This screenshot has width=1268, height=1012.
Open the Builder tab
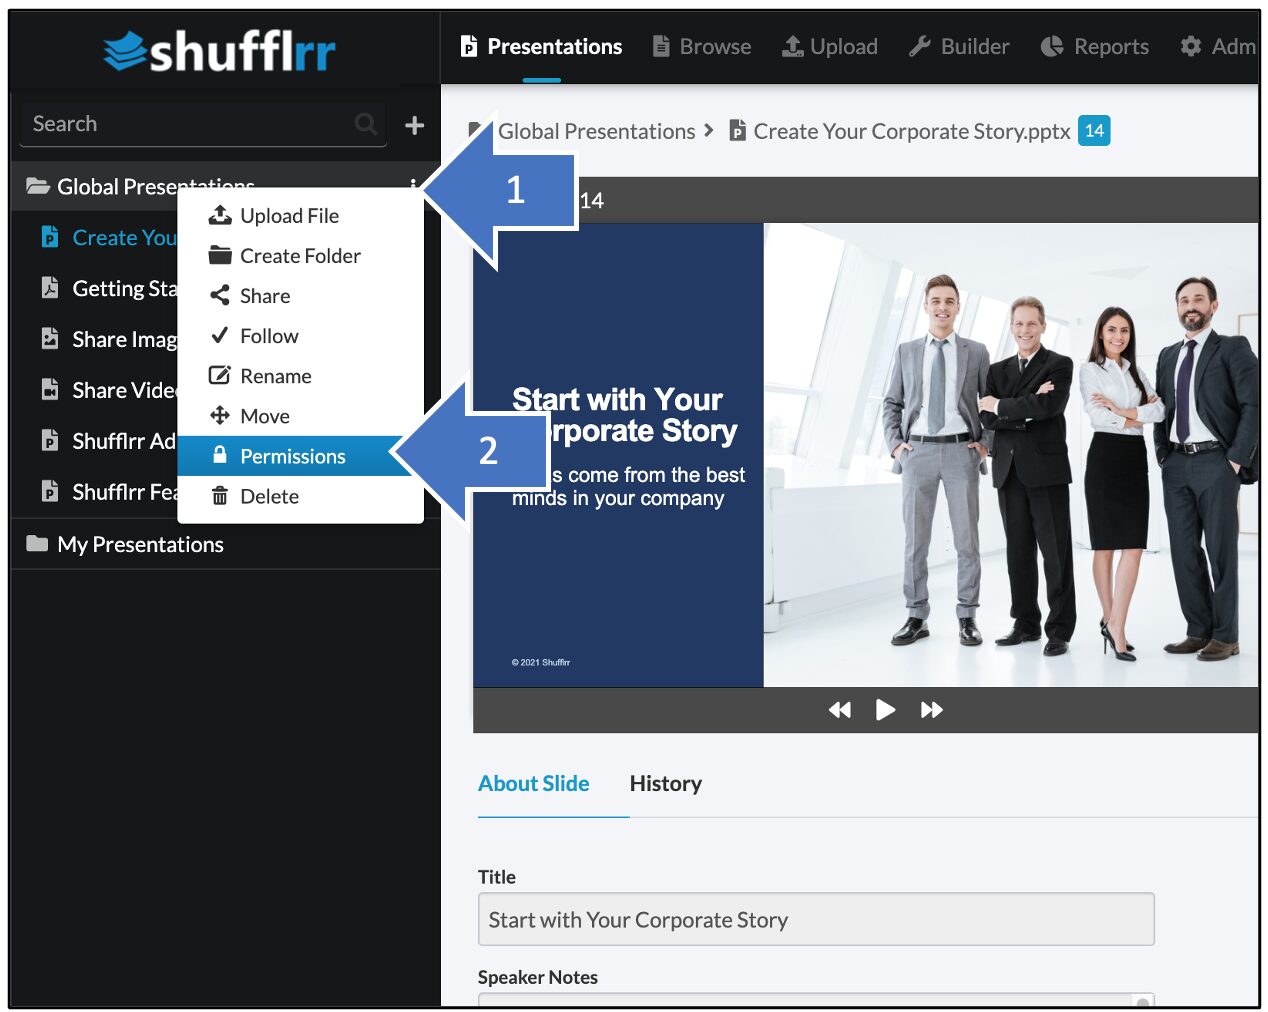[960, 46]
